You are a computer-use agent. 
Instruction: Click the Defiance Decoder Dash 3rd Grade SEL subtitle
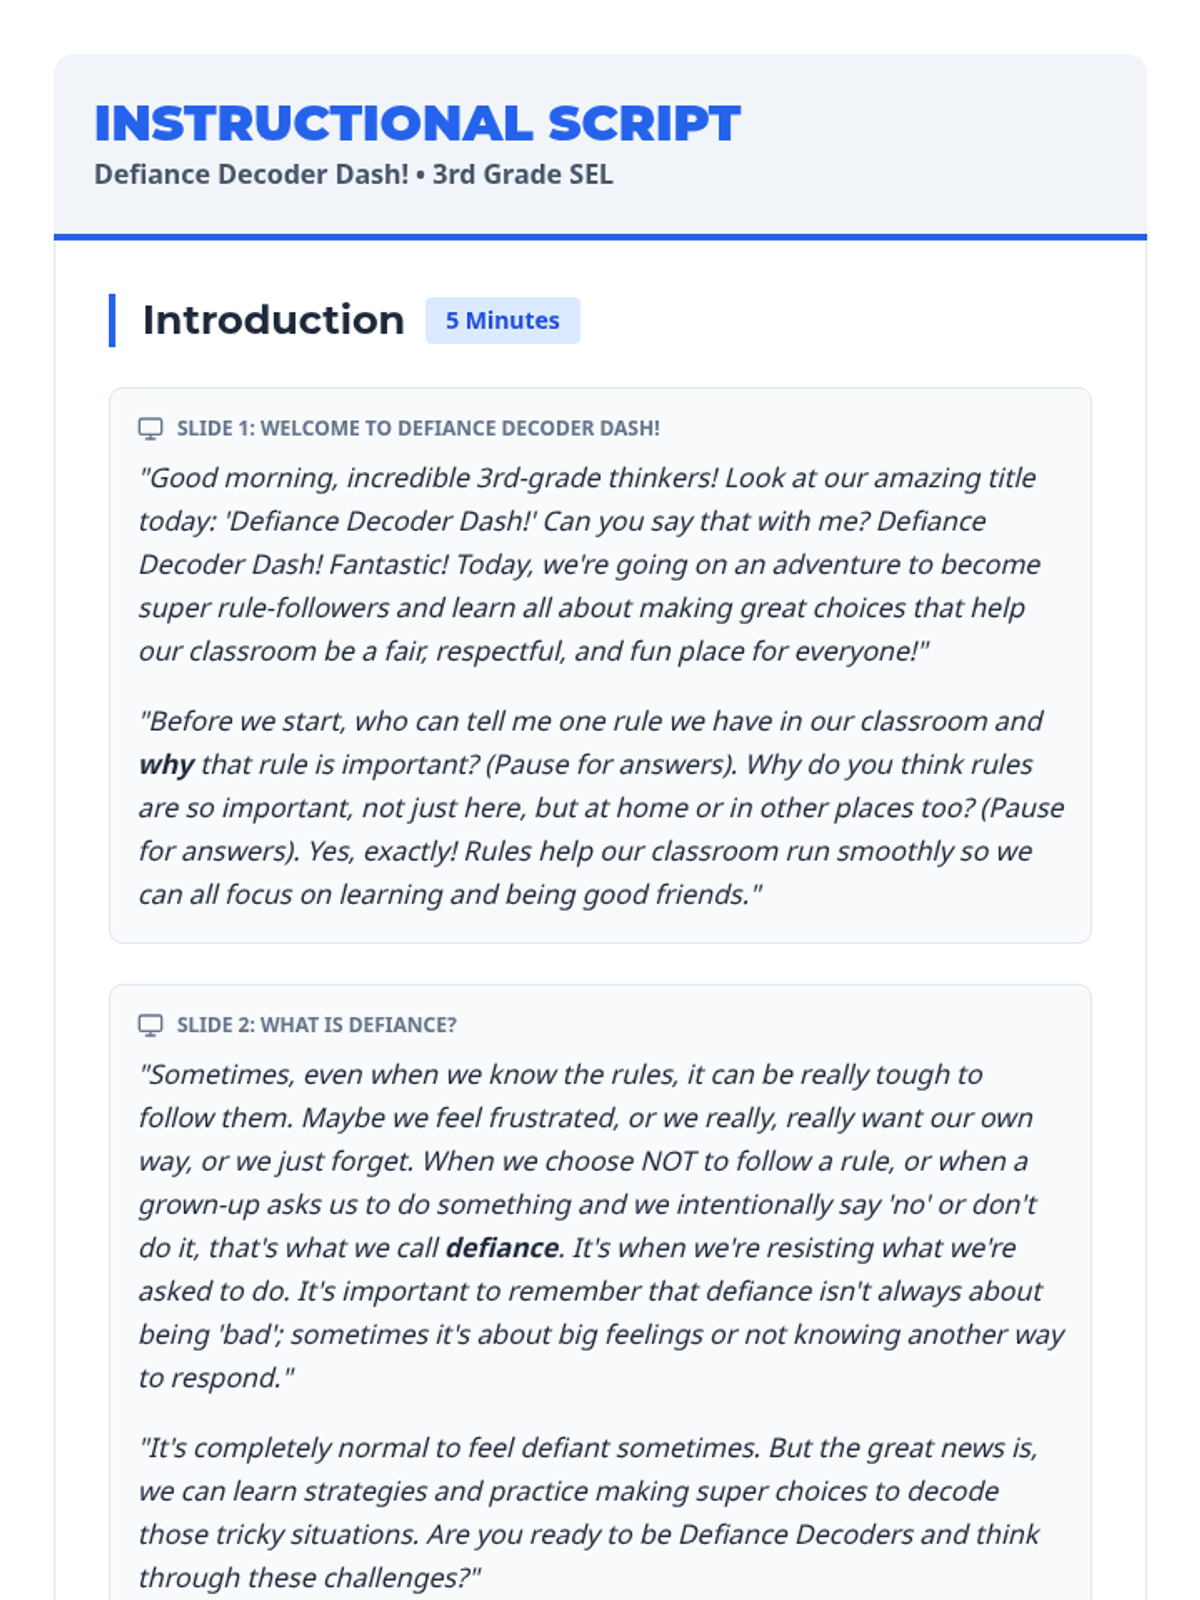[353, 174]
